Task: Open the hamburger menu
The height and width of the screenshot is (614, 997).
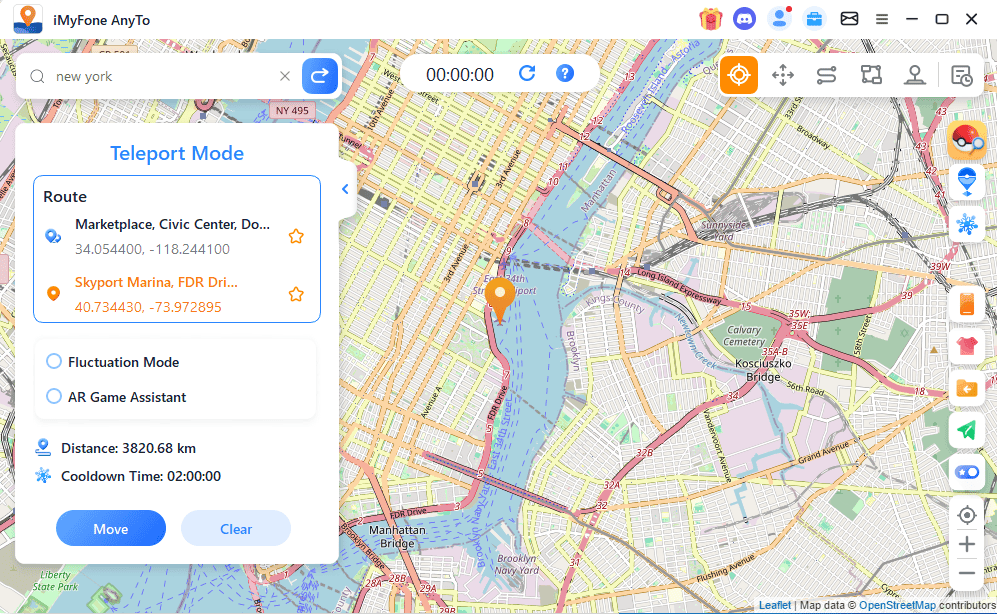Action: point(882,20)
